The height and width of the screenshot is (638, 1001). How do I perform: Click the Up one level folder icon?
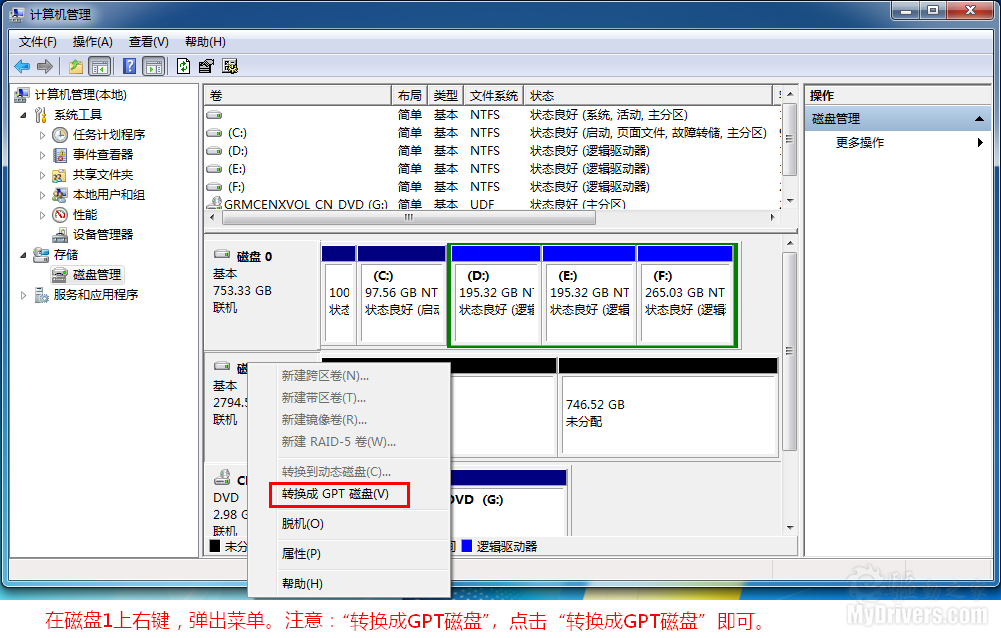click(x=76, y=66)
